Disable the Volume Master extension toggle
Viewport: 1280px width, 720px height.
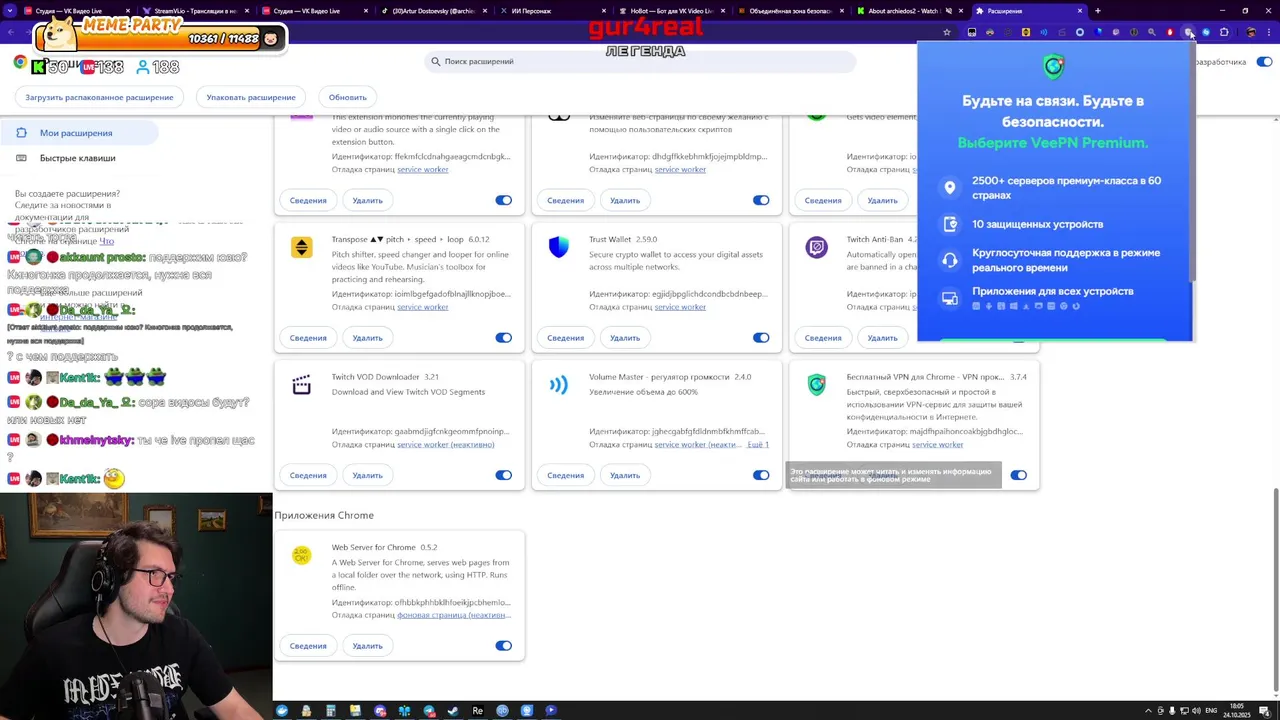761,475
